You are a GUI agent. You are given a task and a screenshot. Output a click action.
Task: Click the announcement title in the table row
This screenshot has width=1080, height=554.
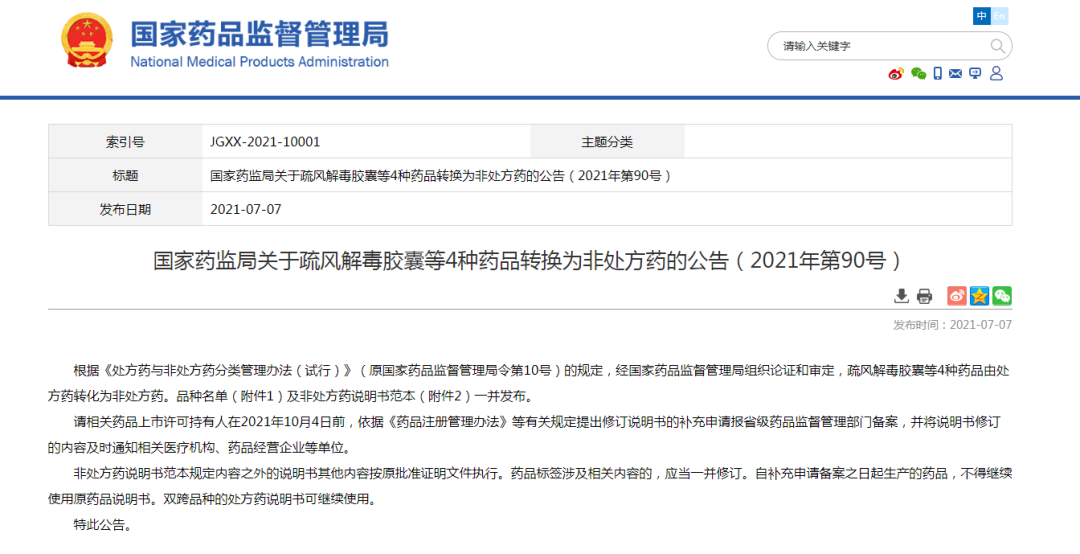442,176
